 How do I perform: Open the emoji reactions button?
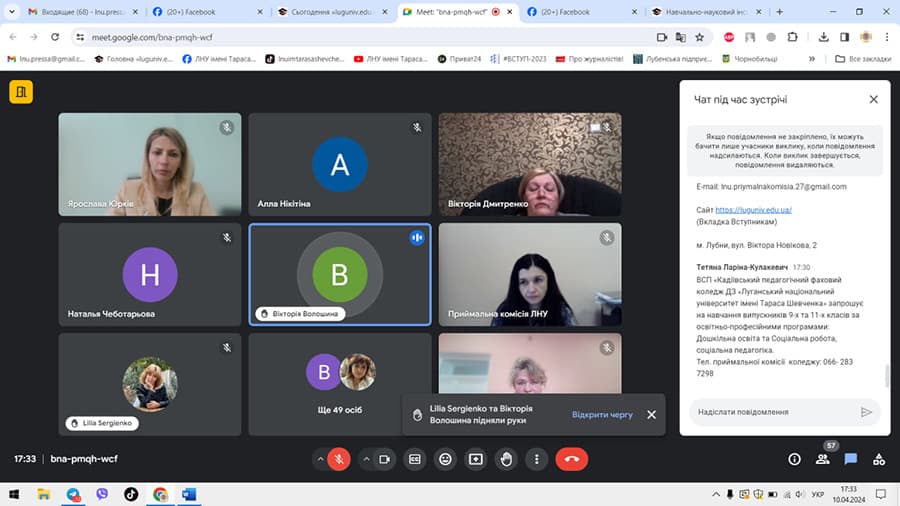pos(445,459)
